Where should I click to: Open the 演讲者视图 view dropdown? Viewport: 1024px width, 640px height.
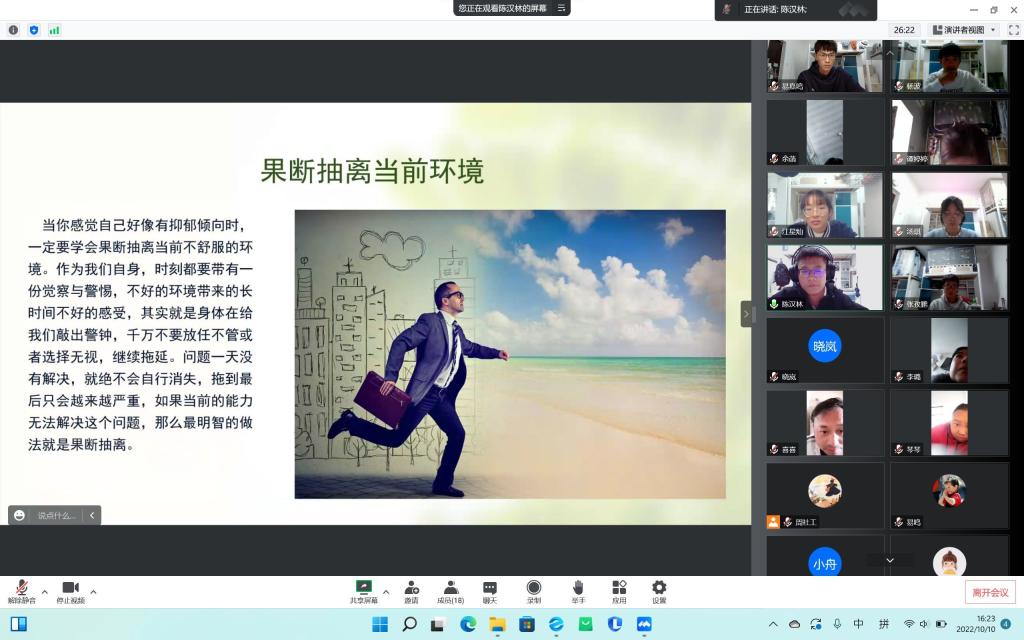click(964, 30)
